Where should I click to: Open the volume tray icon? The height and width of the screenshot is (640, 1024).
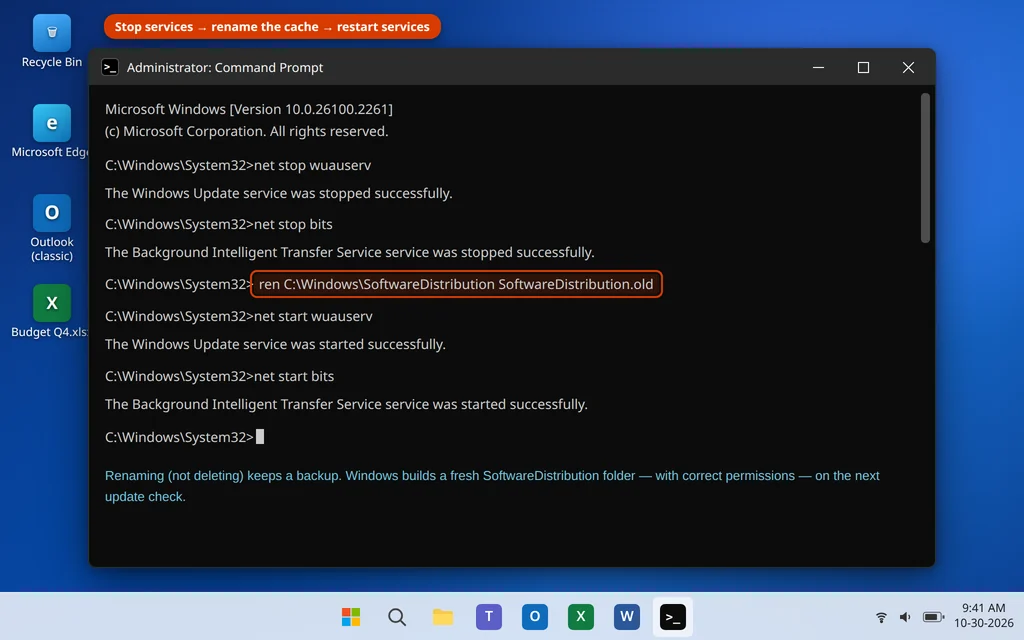pos(905,616)
